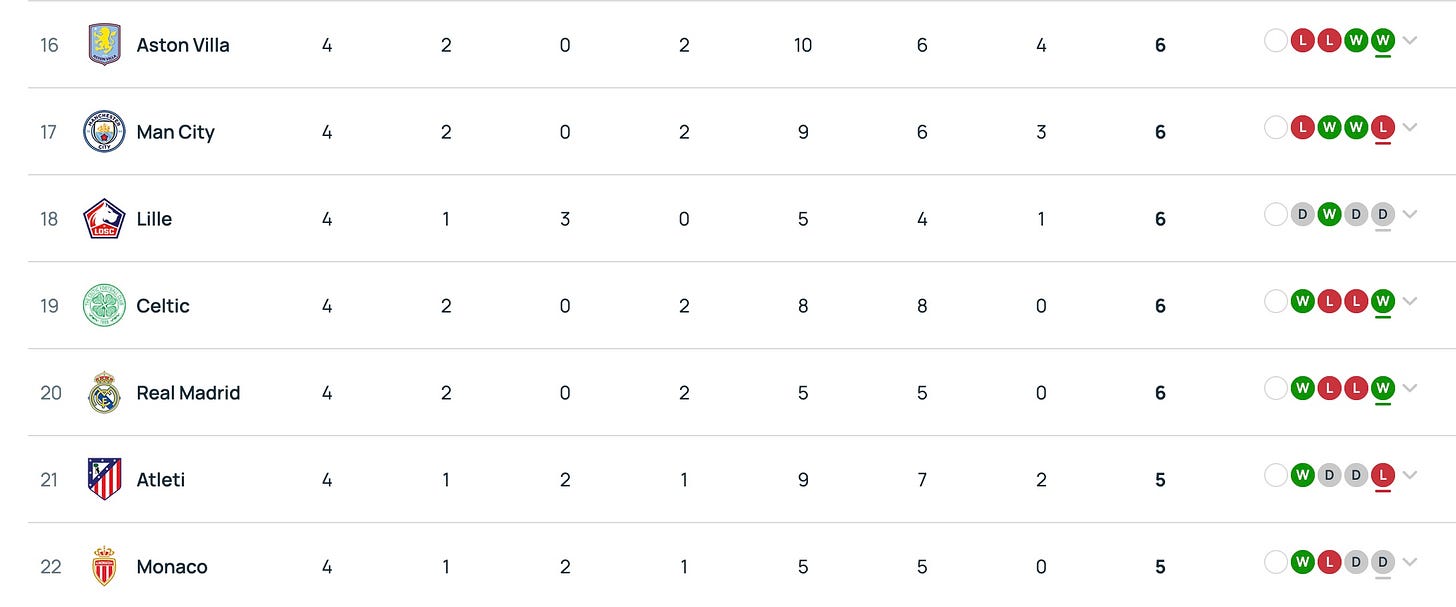Click the Atleti striped crest
The image size is (1456, 607).
[x=104, y=480]
